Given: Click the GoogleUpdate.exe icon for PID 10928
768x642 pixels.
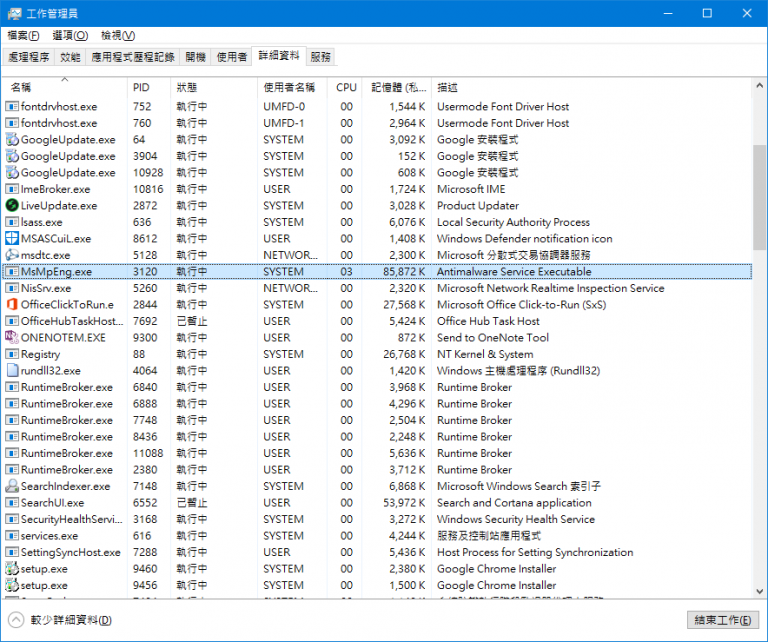Looking at the screenshot, I should (x=12, y=172).
